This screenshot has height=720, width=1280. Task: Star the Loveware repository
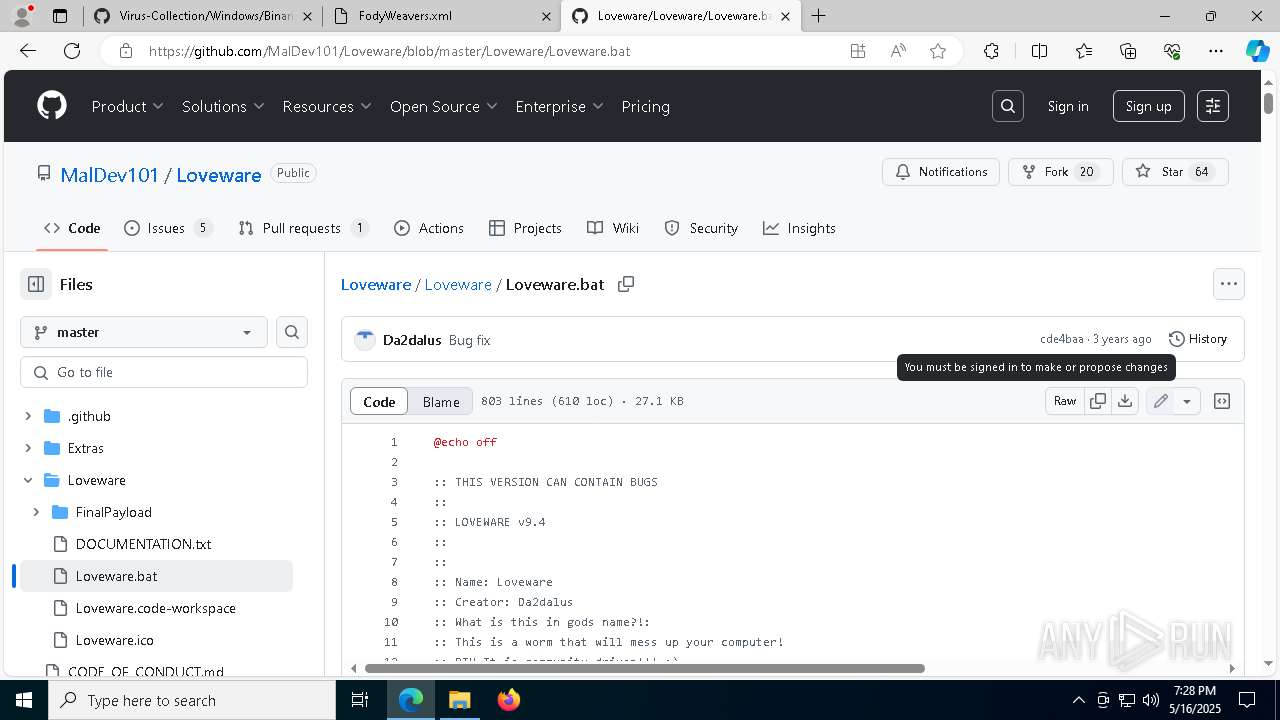coord(1175,172)
